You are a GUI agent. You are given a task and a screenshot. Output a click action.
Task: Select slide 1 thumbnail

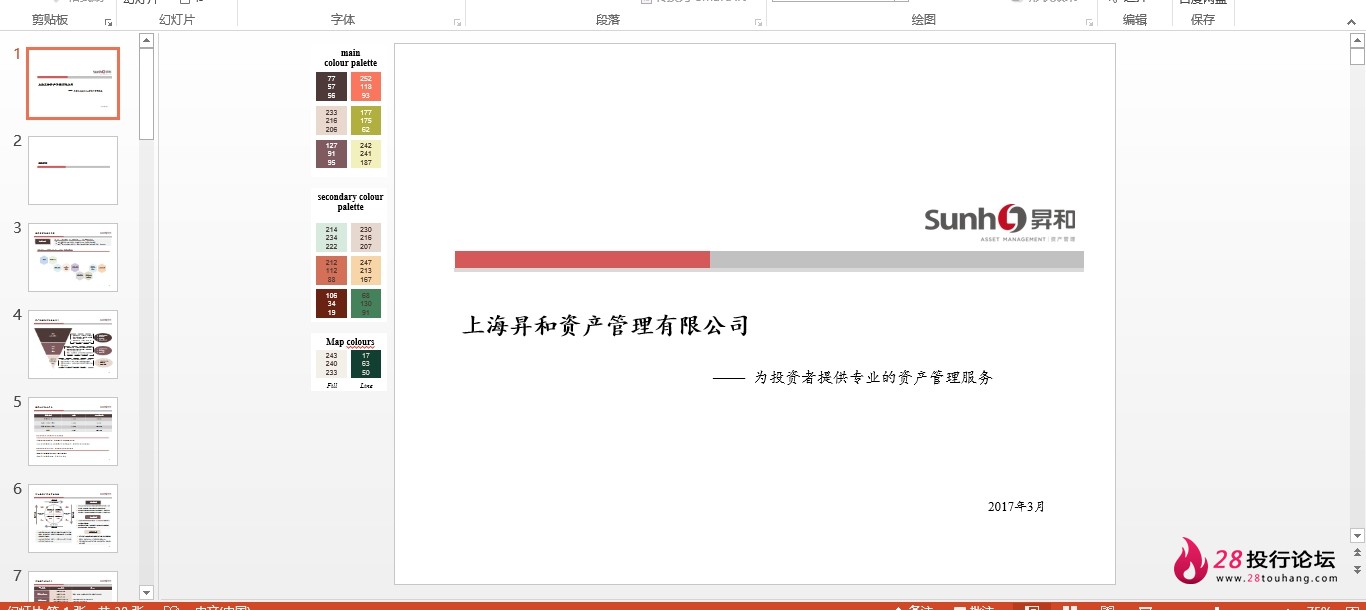(x=73, y=83)
